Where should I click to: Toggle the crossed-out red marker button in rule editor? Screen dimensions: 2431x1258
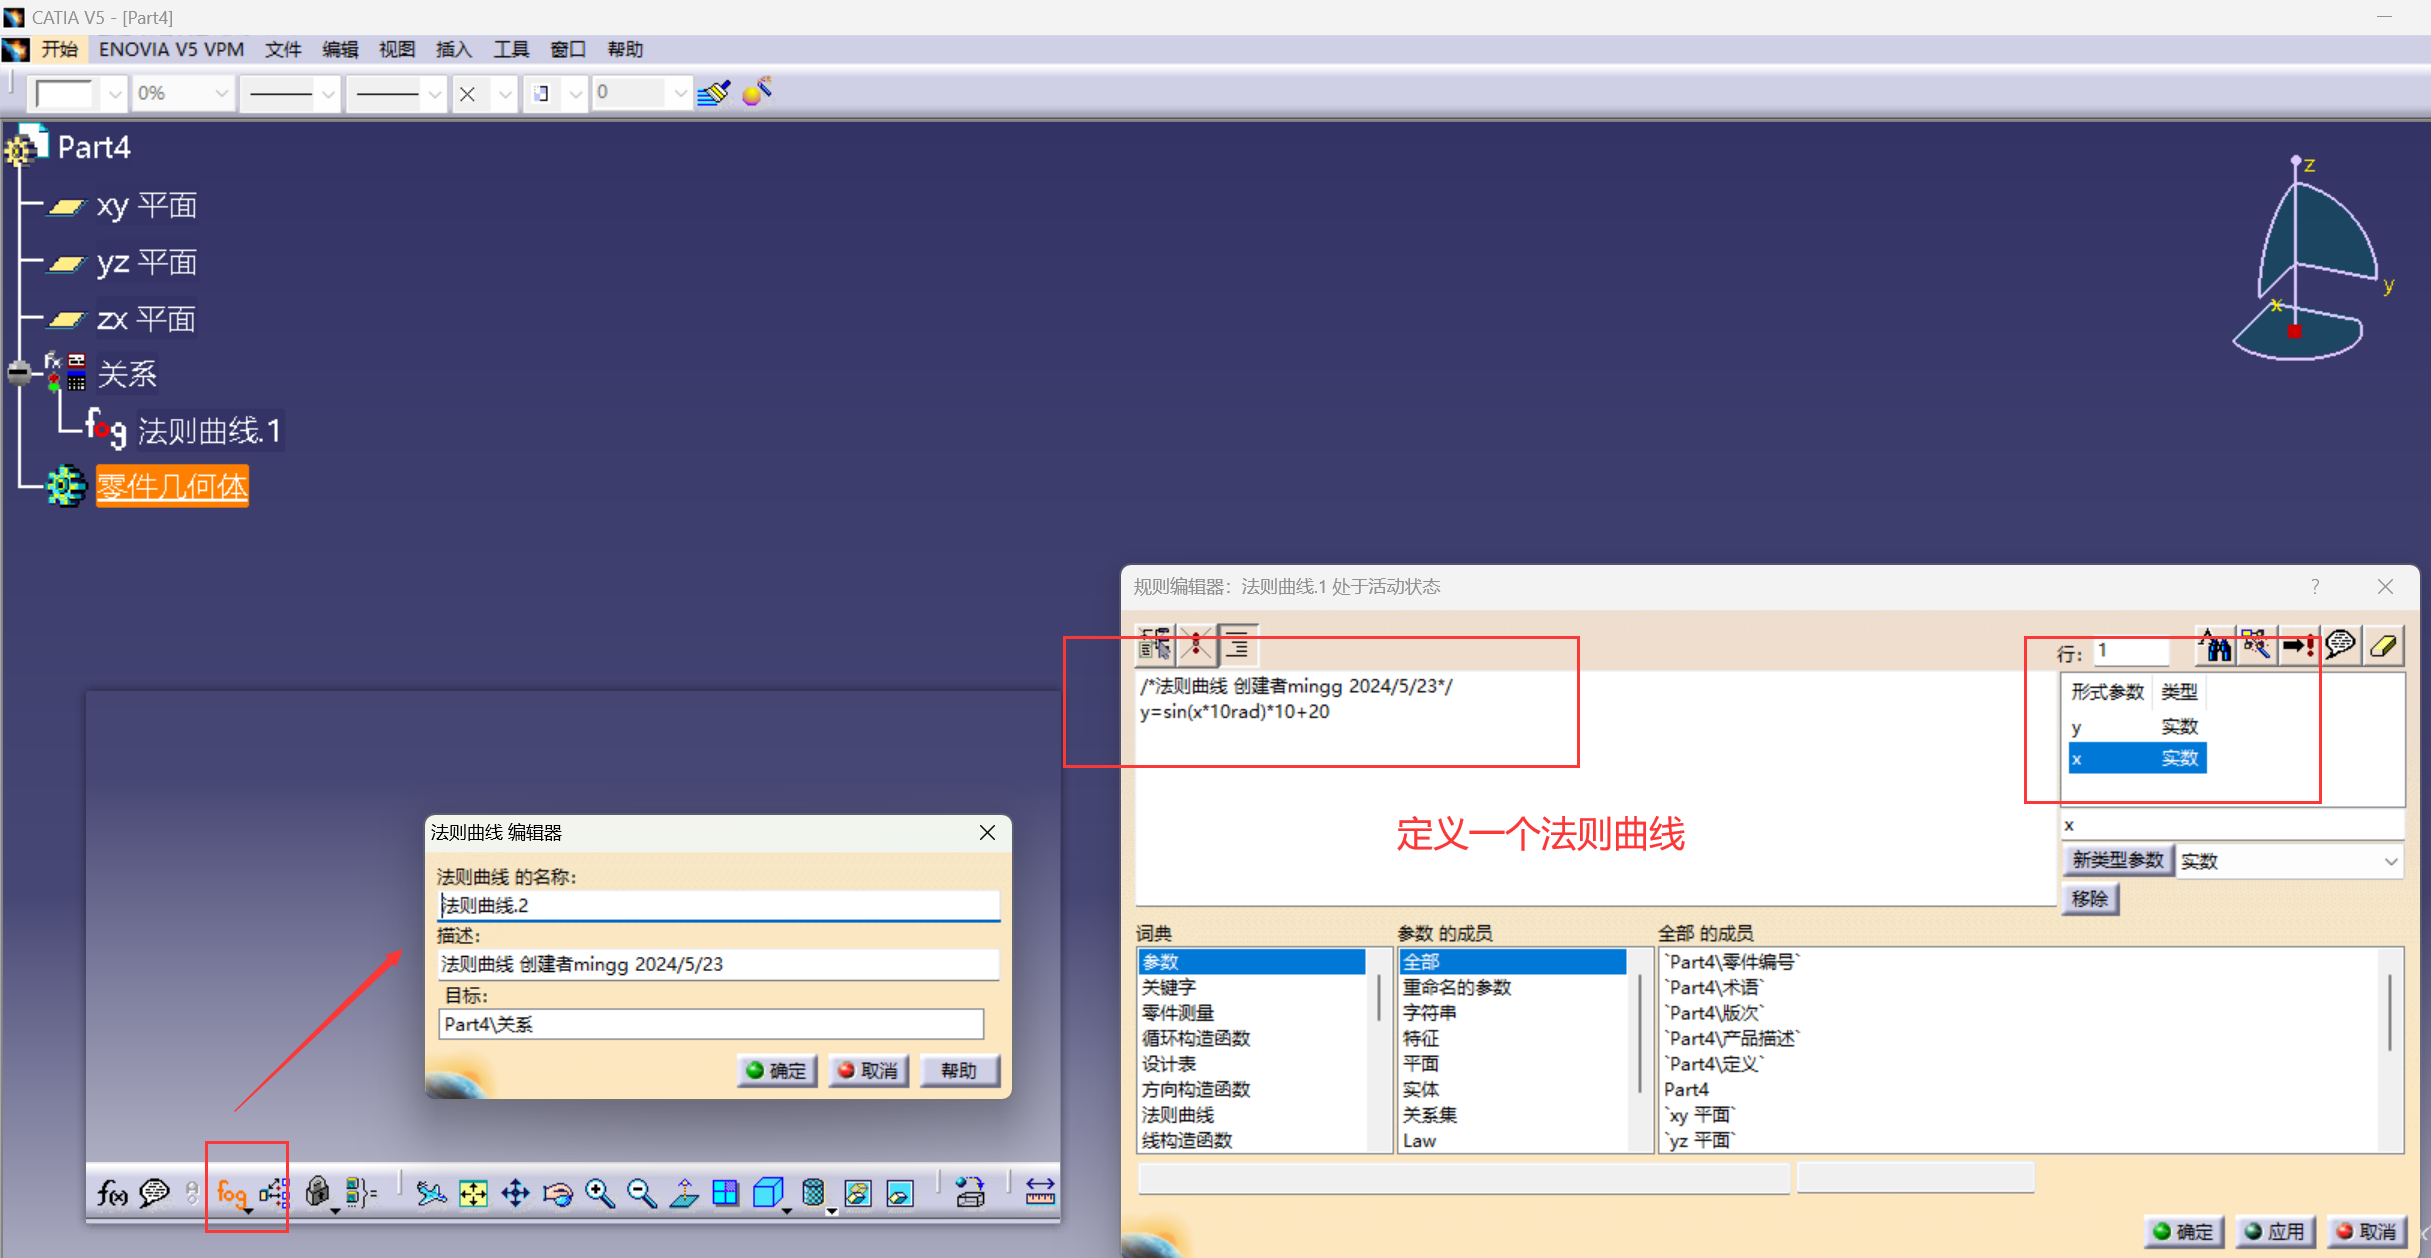[x=1196, y=646]
